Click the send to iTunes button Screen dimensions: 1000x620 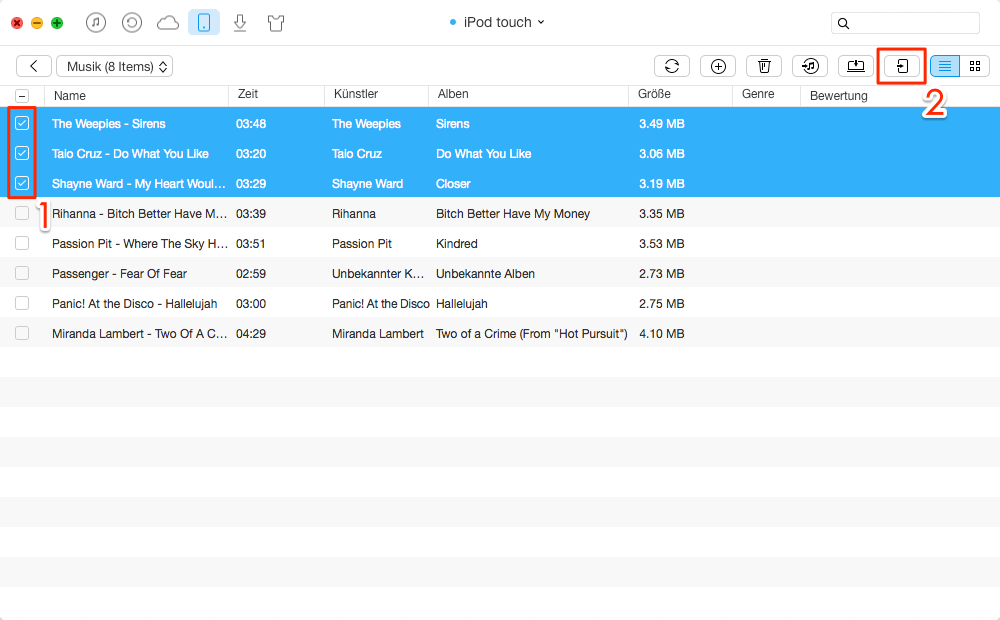point(810,66)
